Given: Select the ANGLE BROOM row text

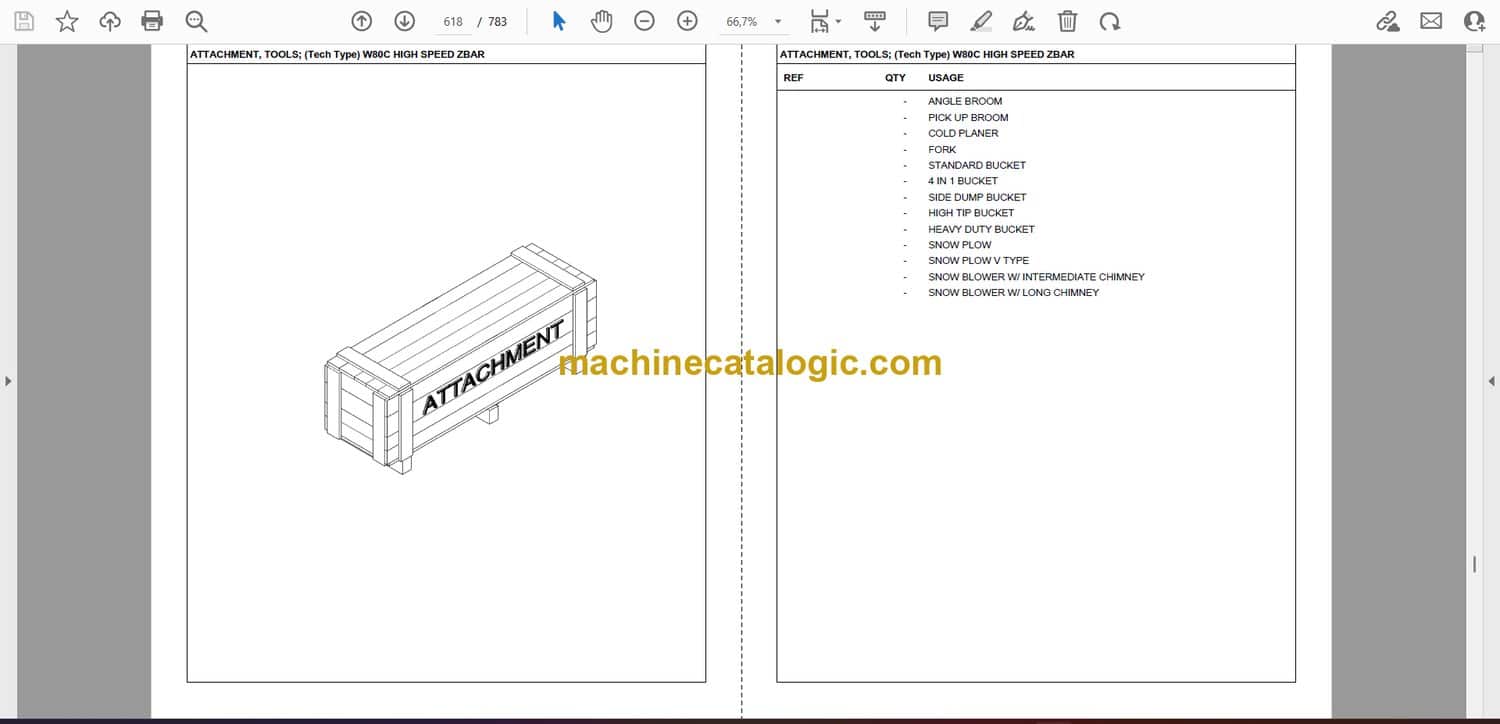Looking at the screenshot, I should (x=965, y=101).
